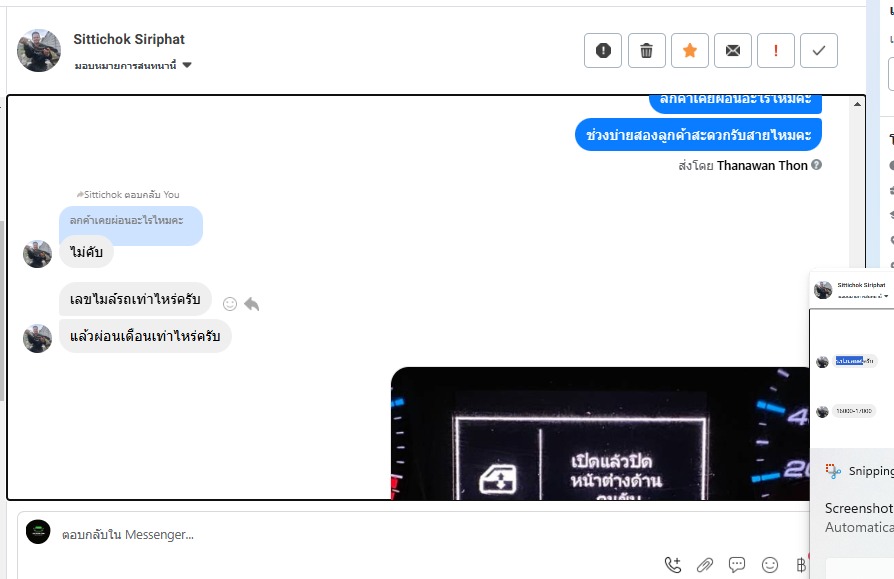Click the Thanawan Thon sender name
The height and width of the screenshot is (579, 894).
(x=762, y=165)
